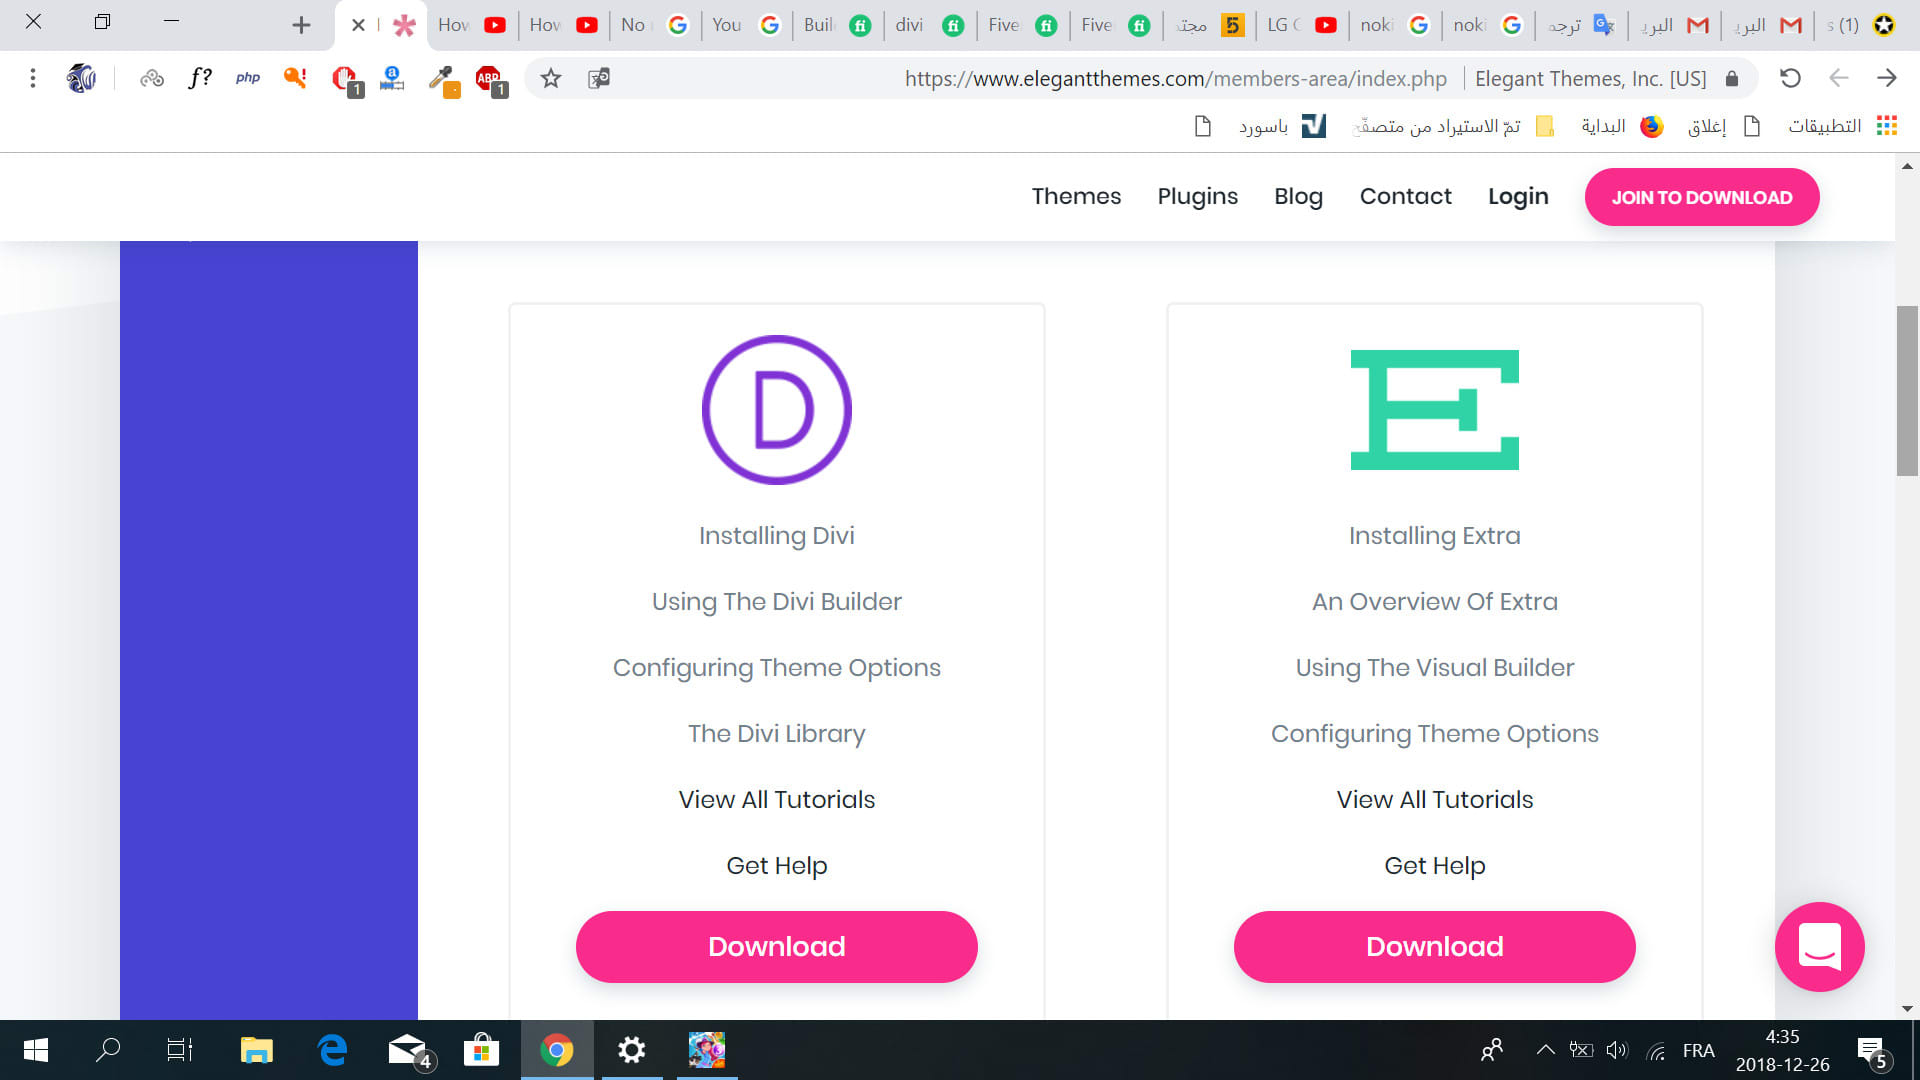Open the Adblock Plus ABP extension
Viewport: 1920px width, 1080px height.
coord(490,80)
